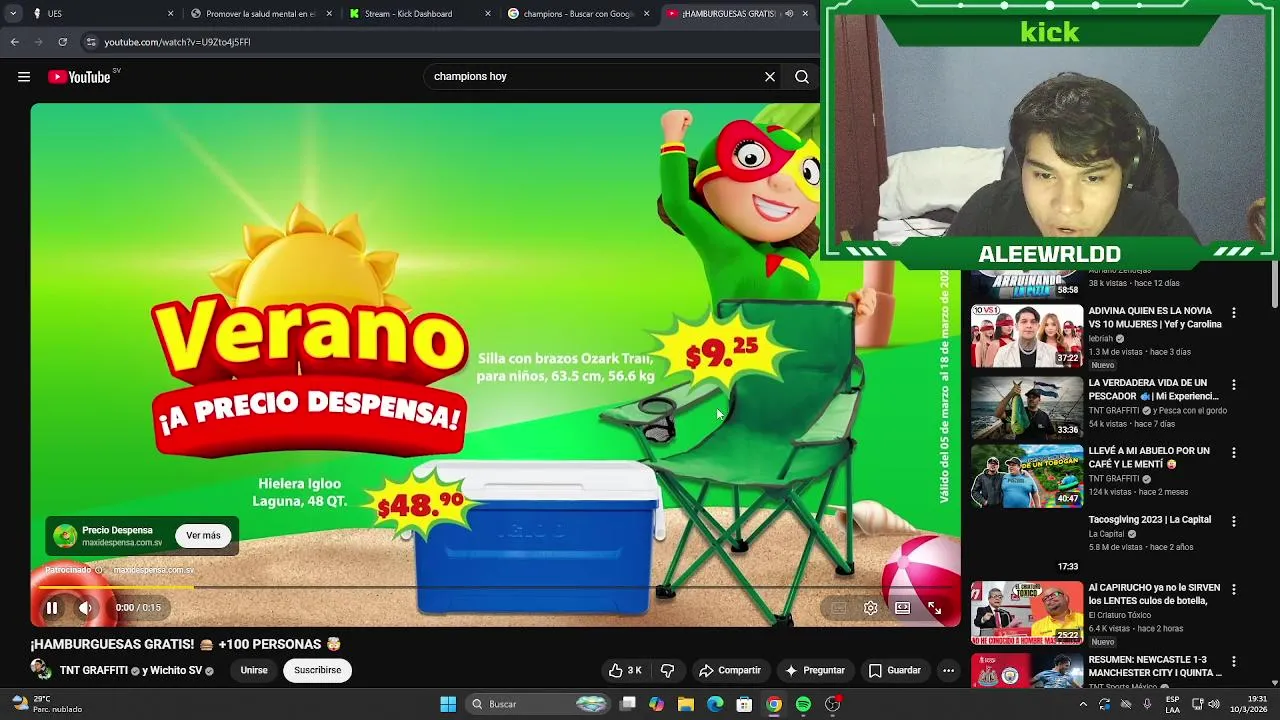Show hidden system tray icons chevron
The height and width of the screenshot is (720, 1280).
pos(1083,704)
